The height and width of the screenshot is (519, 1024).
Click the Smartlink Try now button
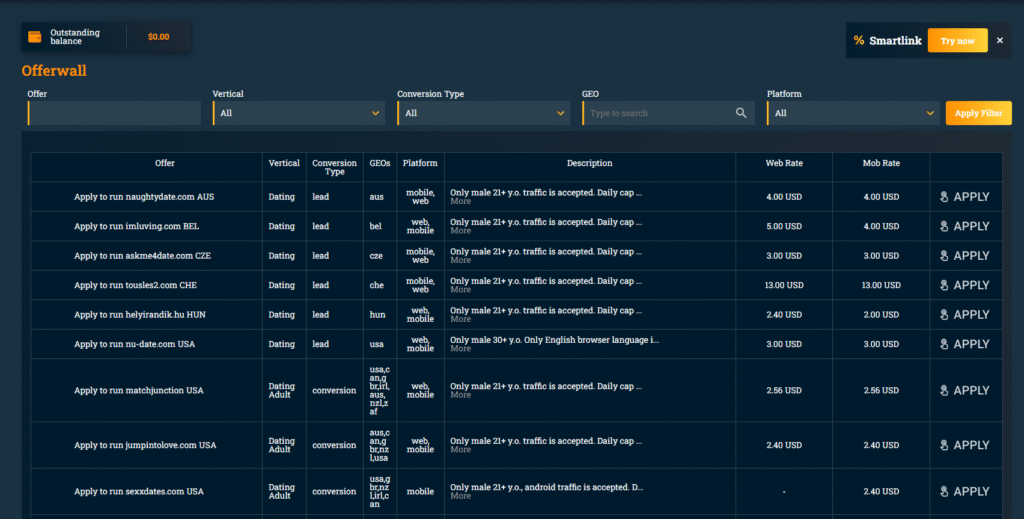(x=957, y=40)
